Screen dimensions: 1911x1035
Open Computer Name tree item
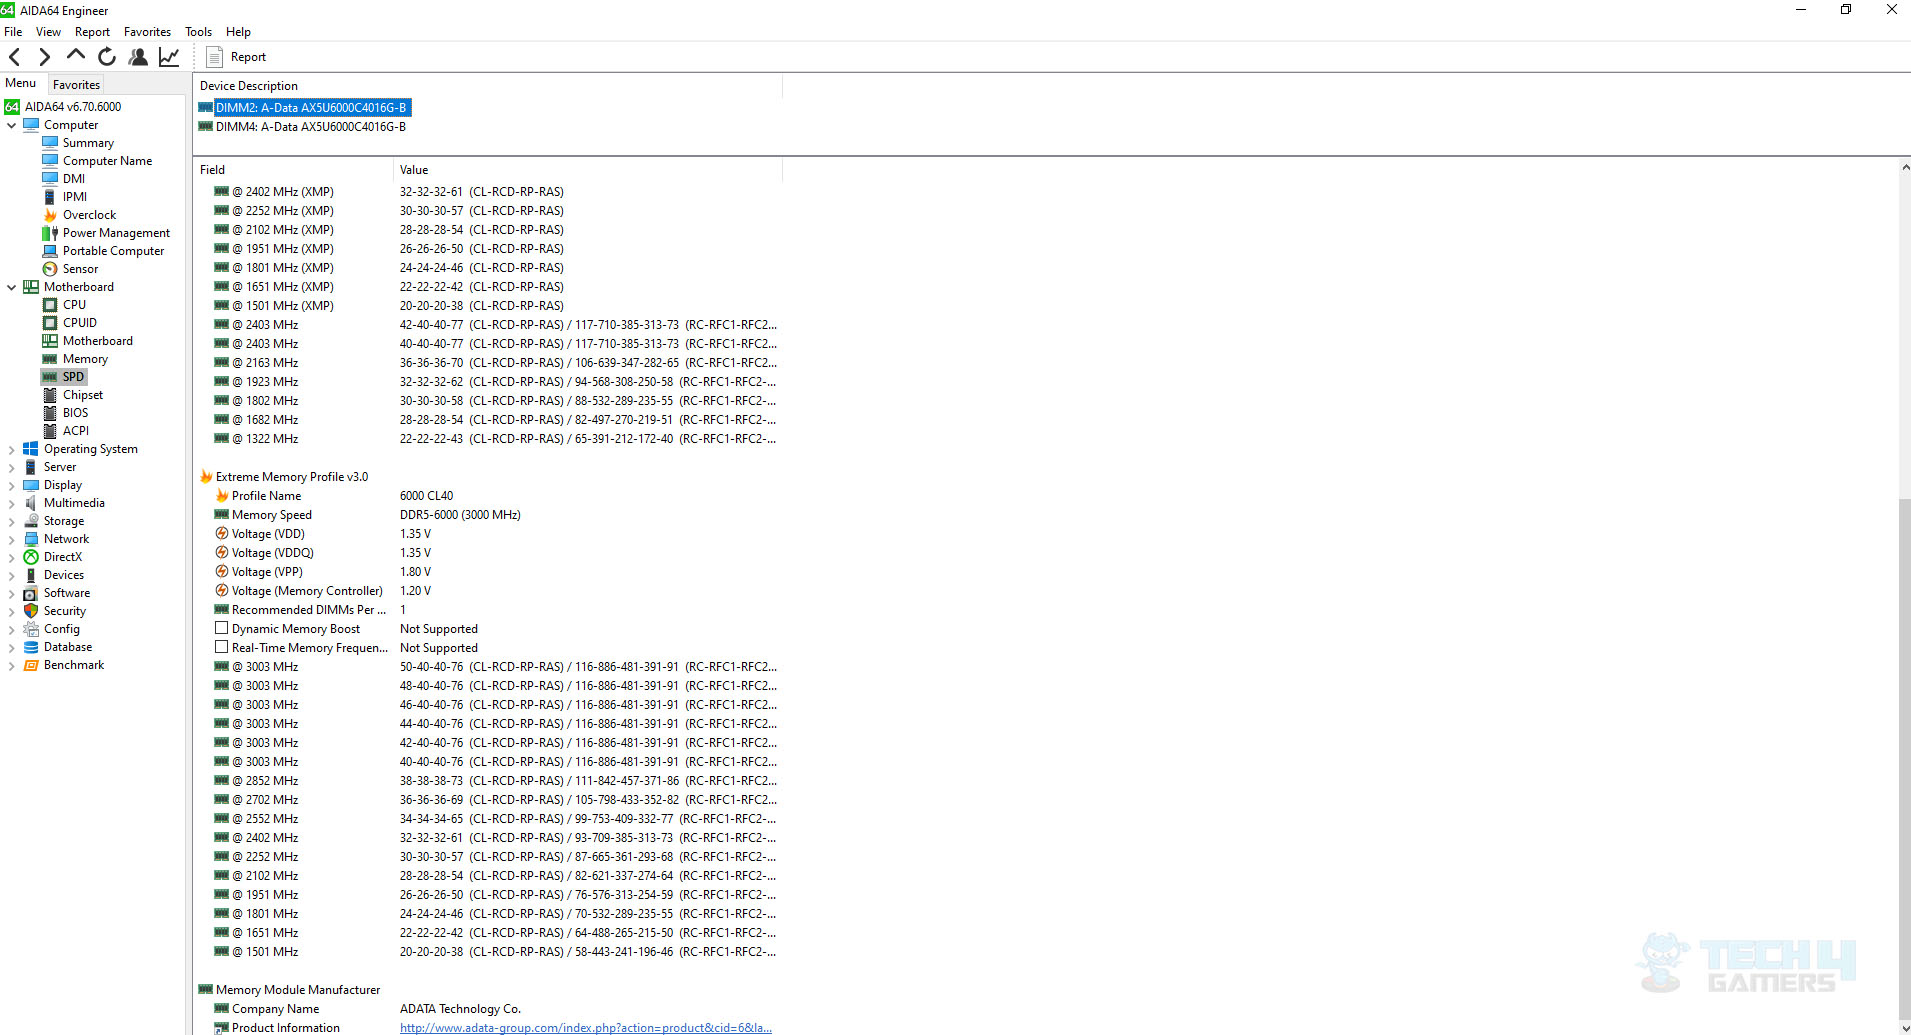(107, 161)
